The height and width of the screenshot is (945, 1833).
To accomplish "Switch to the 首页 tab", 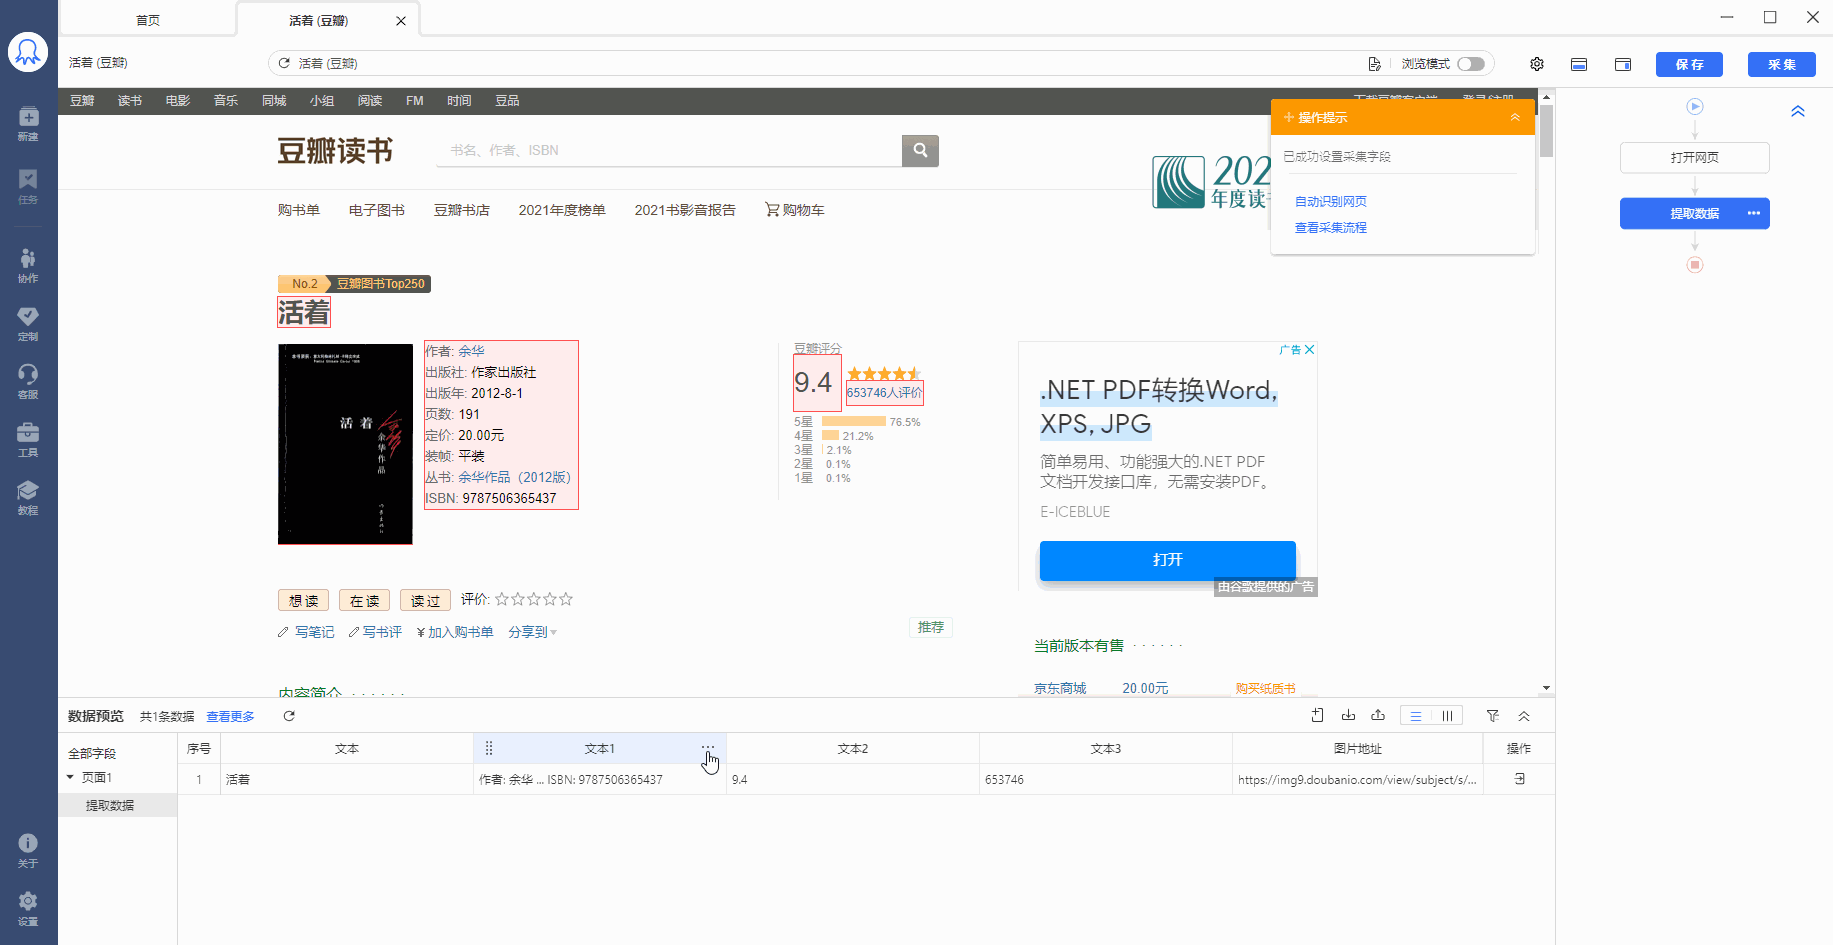I will tap(148, 20).
